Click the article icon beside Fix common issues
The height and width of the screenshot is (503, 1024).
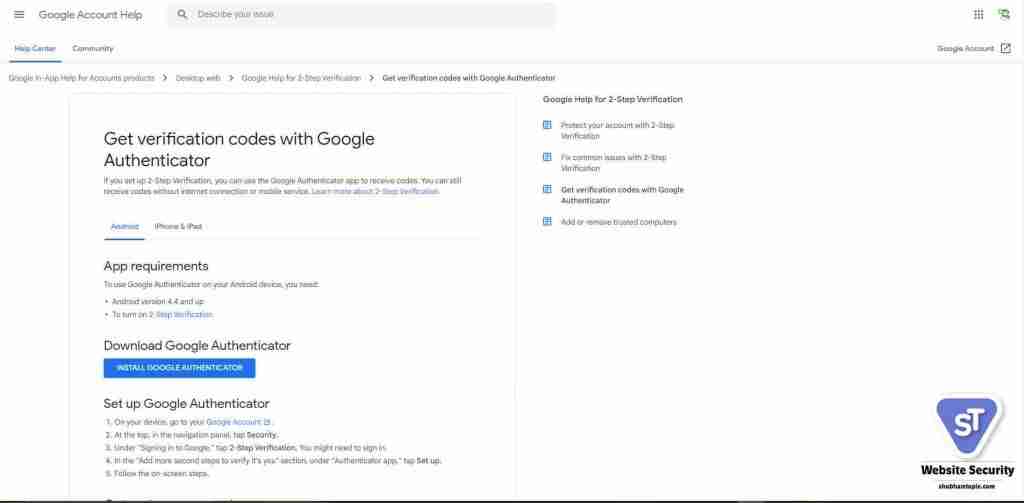click(x=547, y=157)
